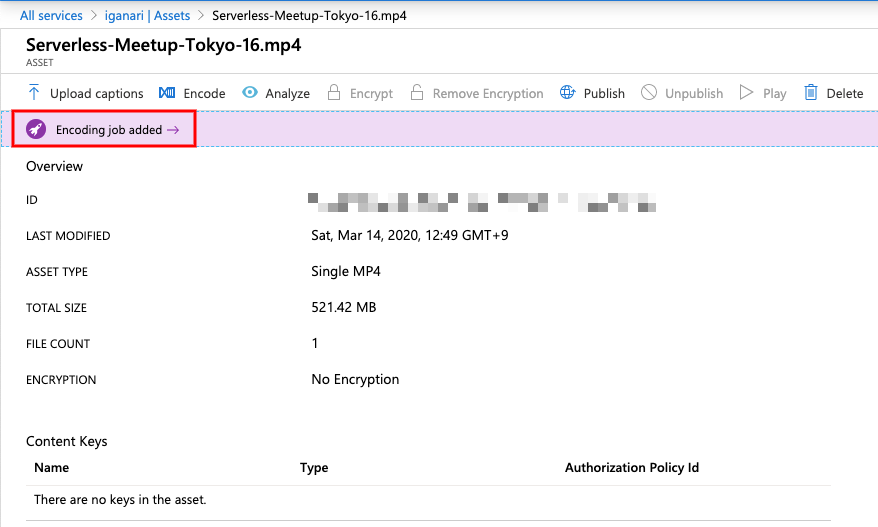
Task: Go to All services breadcrumb
Action: coord(51,16)
